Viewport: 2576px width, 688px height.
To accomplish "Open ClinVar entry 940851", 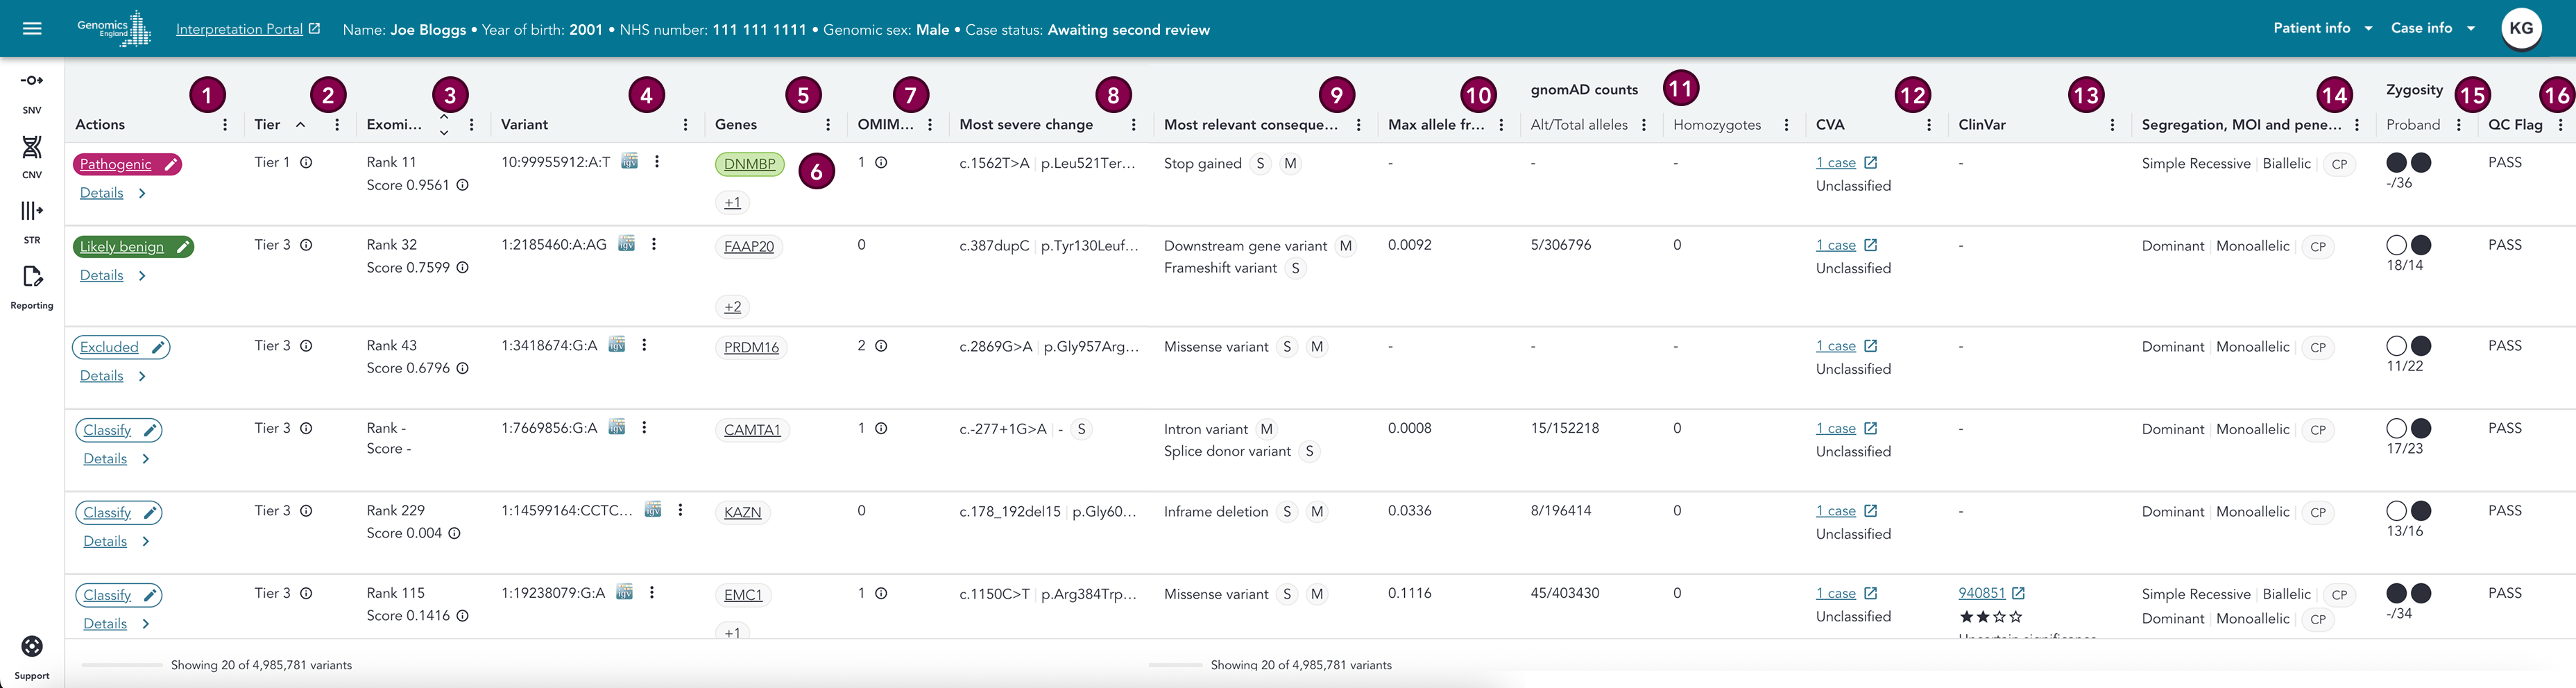I will pos(1982,593).
